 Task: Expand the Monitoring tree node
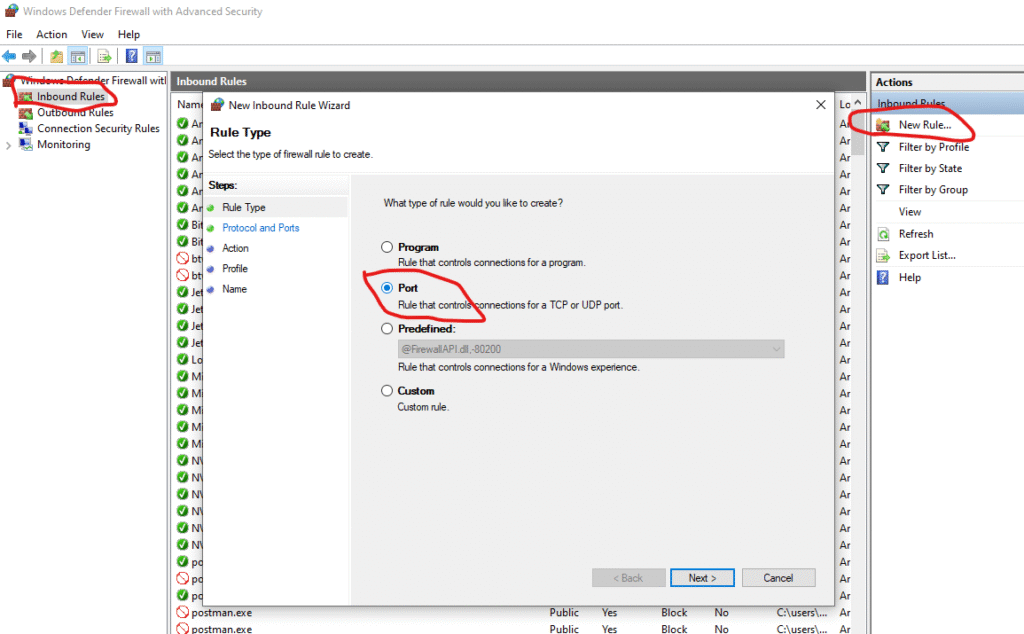coord(8,145)
